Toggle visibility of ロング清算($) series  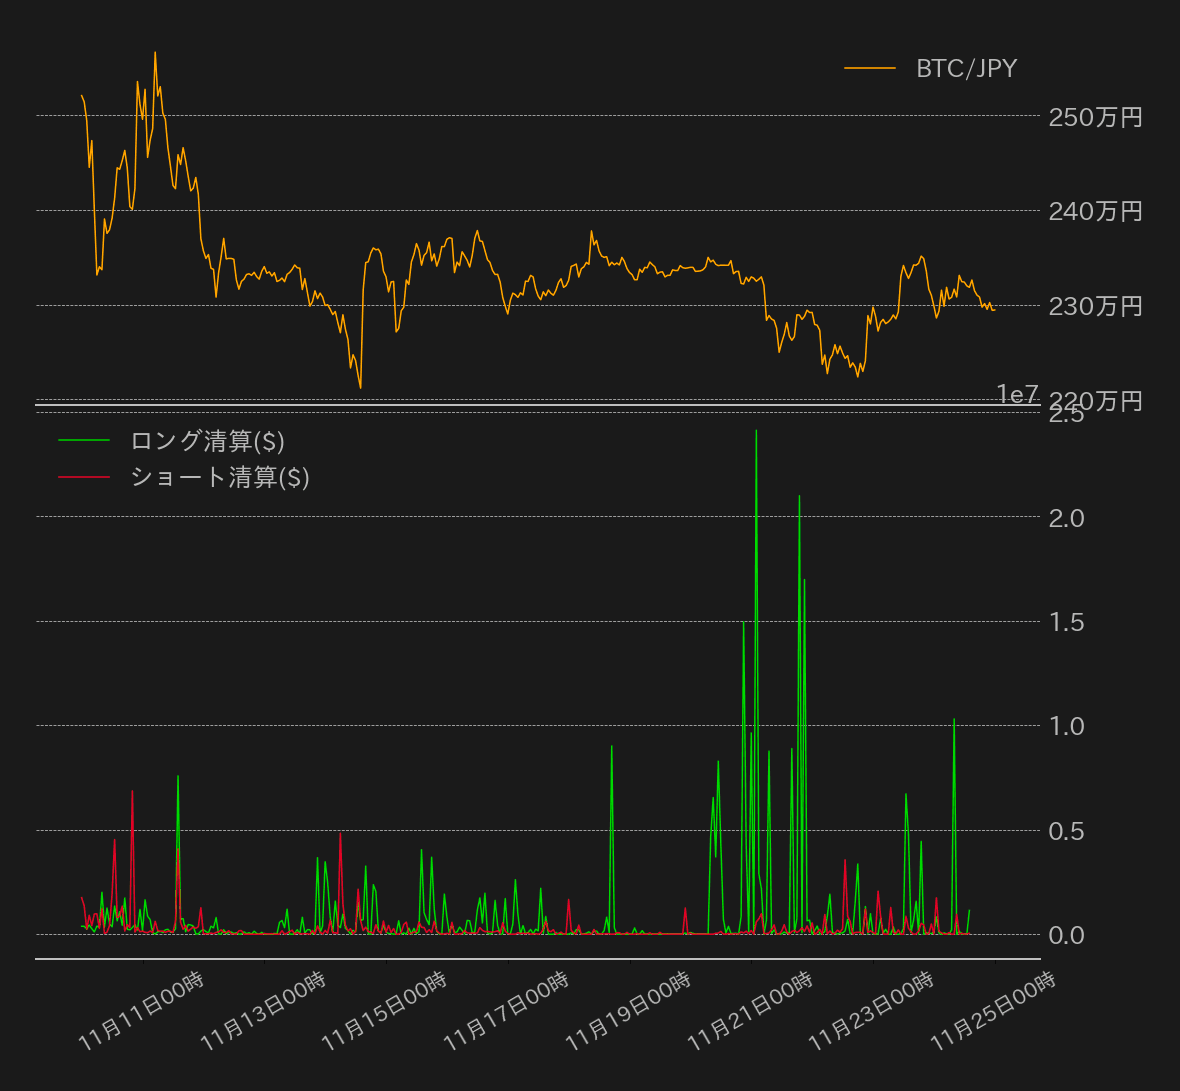click(x=207, y=439)
